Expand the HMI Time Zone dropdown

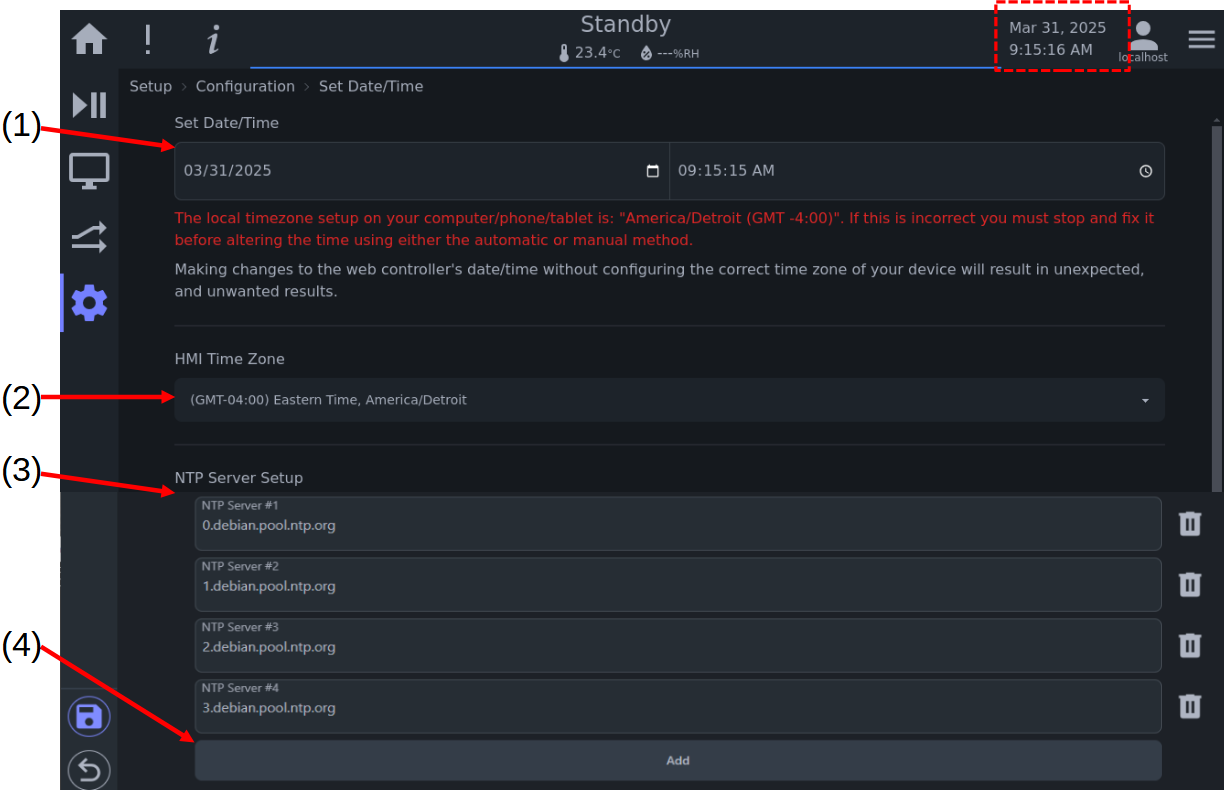(669, 400)
